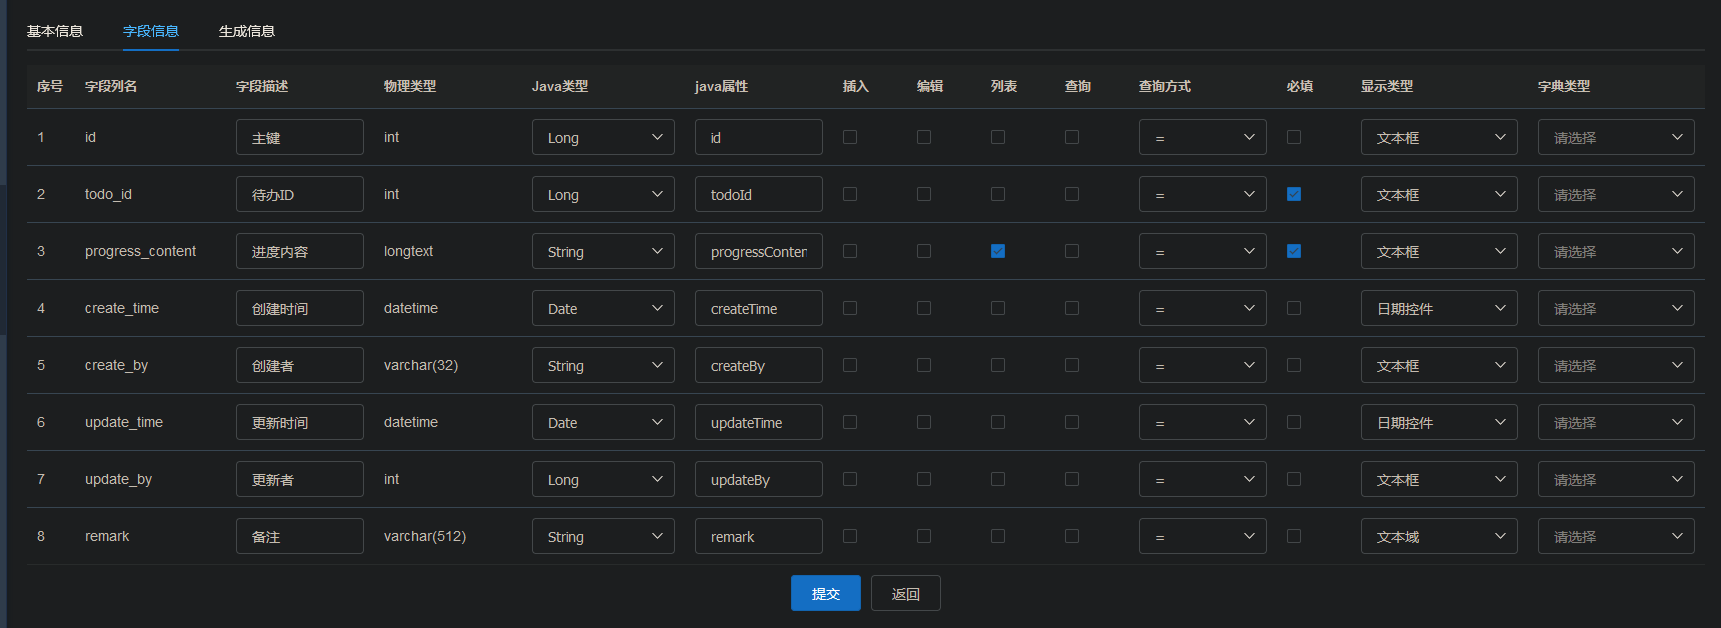The height and width of the screenshot is (628, 1721).
Task: Expand 显示类型 dropdown for create_time row
Action: 1438,308
